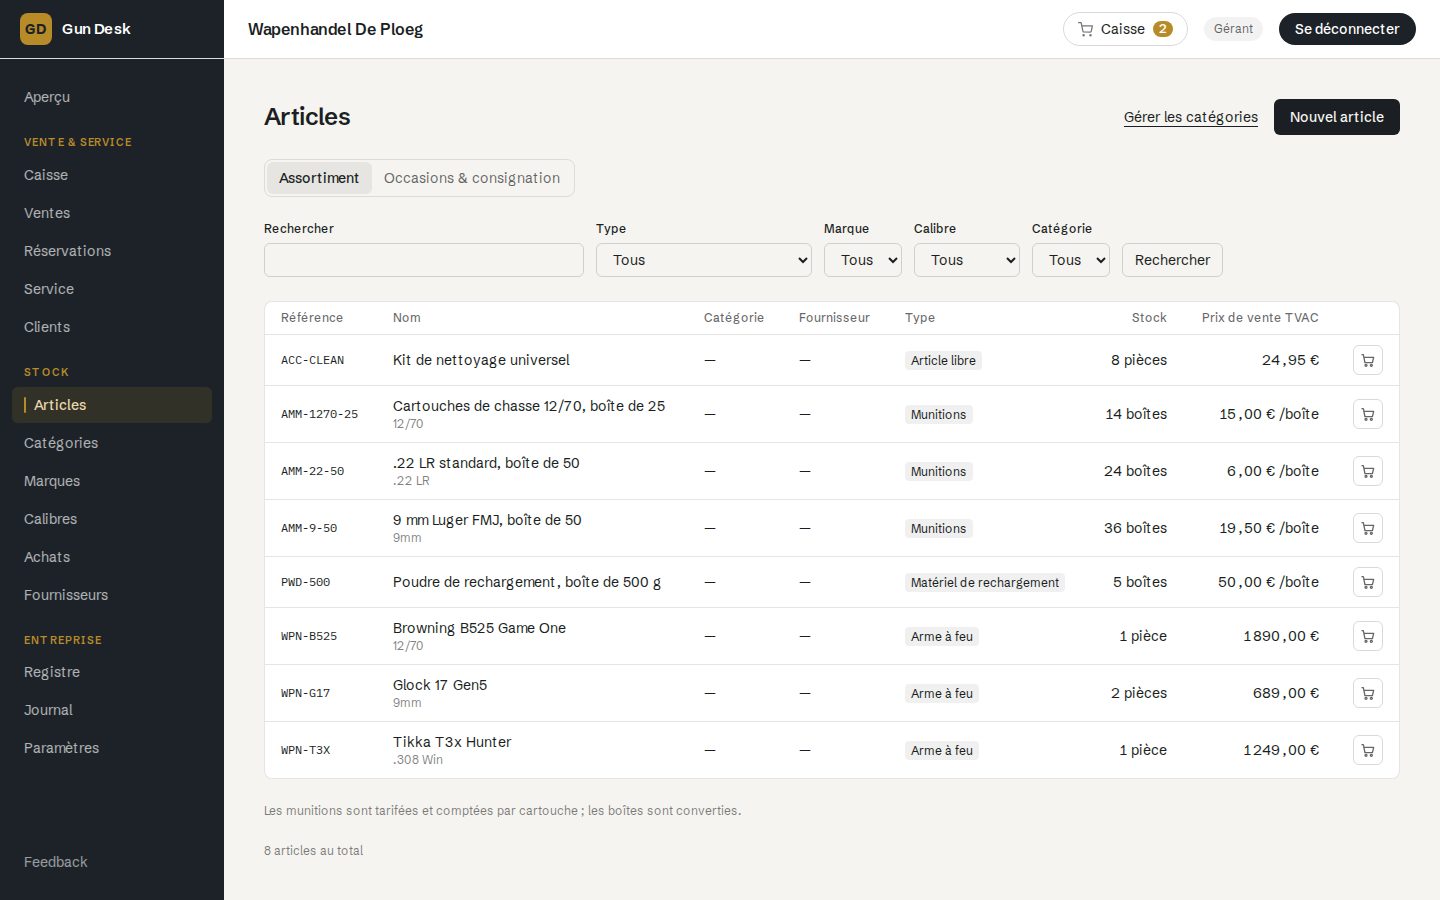Image resolution: width=1440 pixels, height=900 pixels.
Task: Click the WPN-G17 reference cell
Action: pos(305,693)
